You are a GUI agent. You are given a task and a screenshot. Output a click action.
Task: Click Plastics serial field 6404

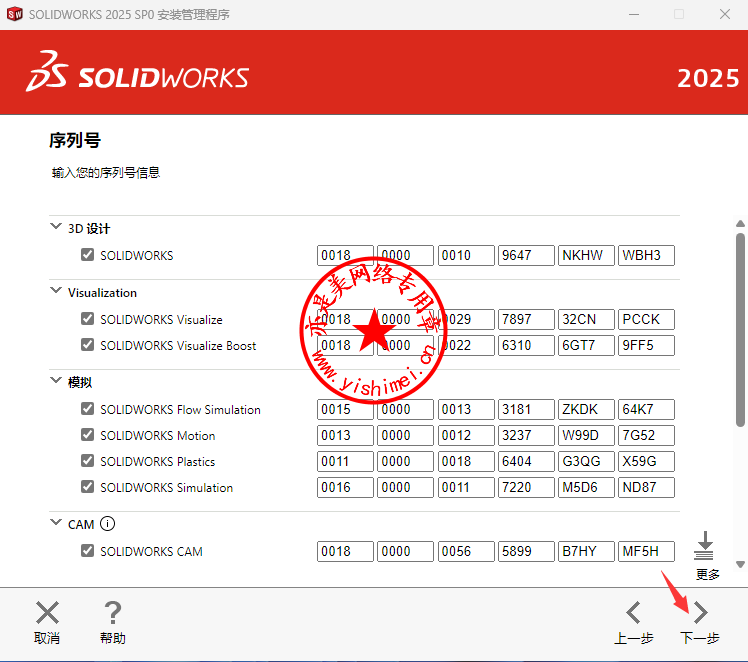(526, 461)
